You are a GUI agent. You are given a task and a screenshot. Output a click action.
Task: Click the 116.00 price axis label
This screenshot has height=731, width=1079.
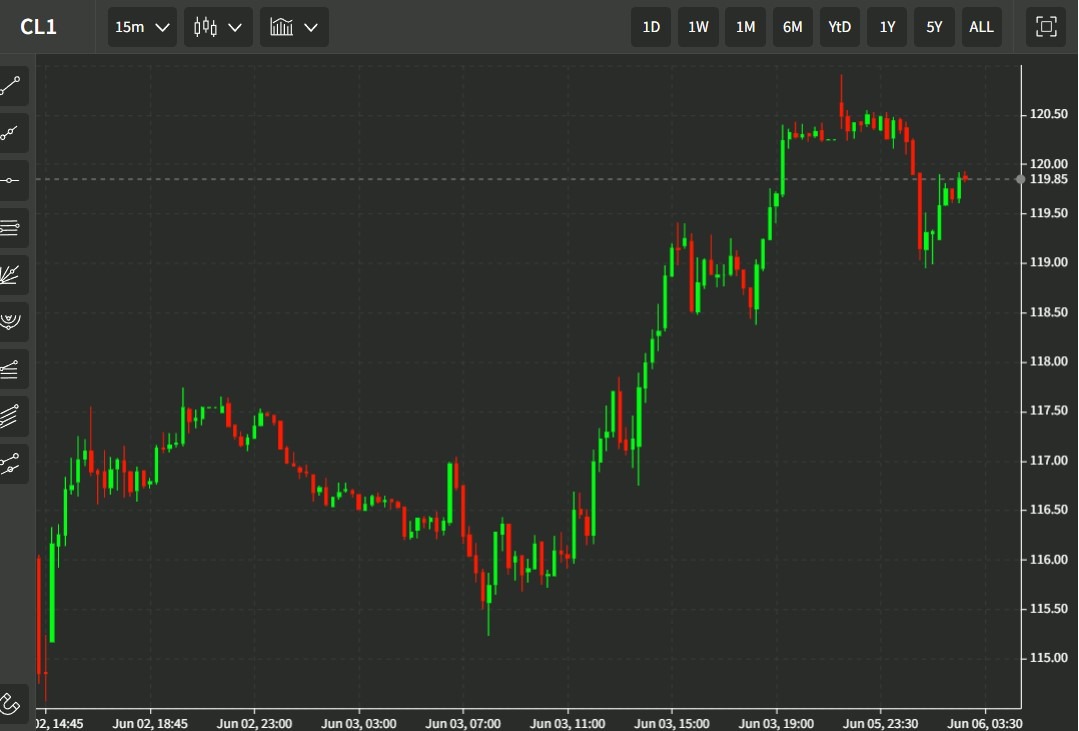1048,560
